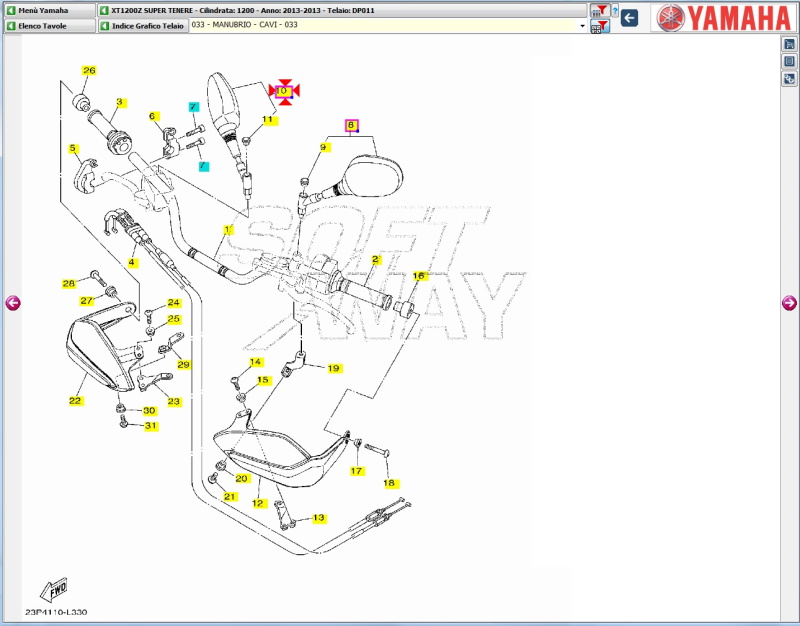Go to next diagram with right arrow
The height and width of the screenshot is (626, 800).
point(789,303)
